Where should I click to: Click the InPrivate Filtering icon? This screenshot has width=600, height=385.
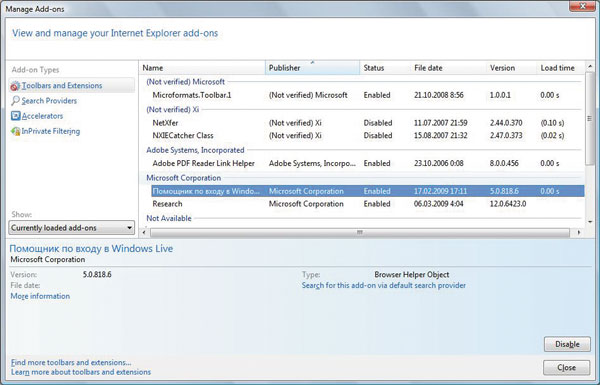[15, 131]
